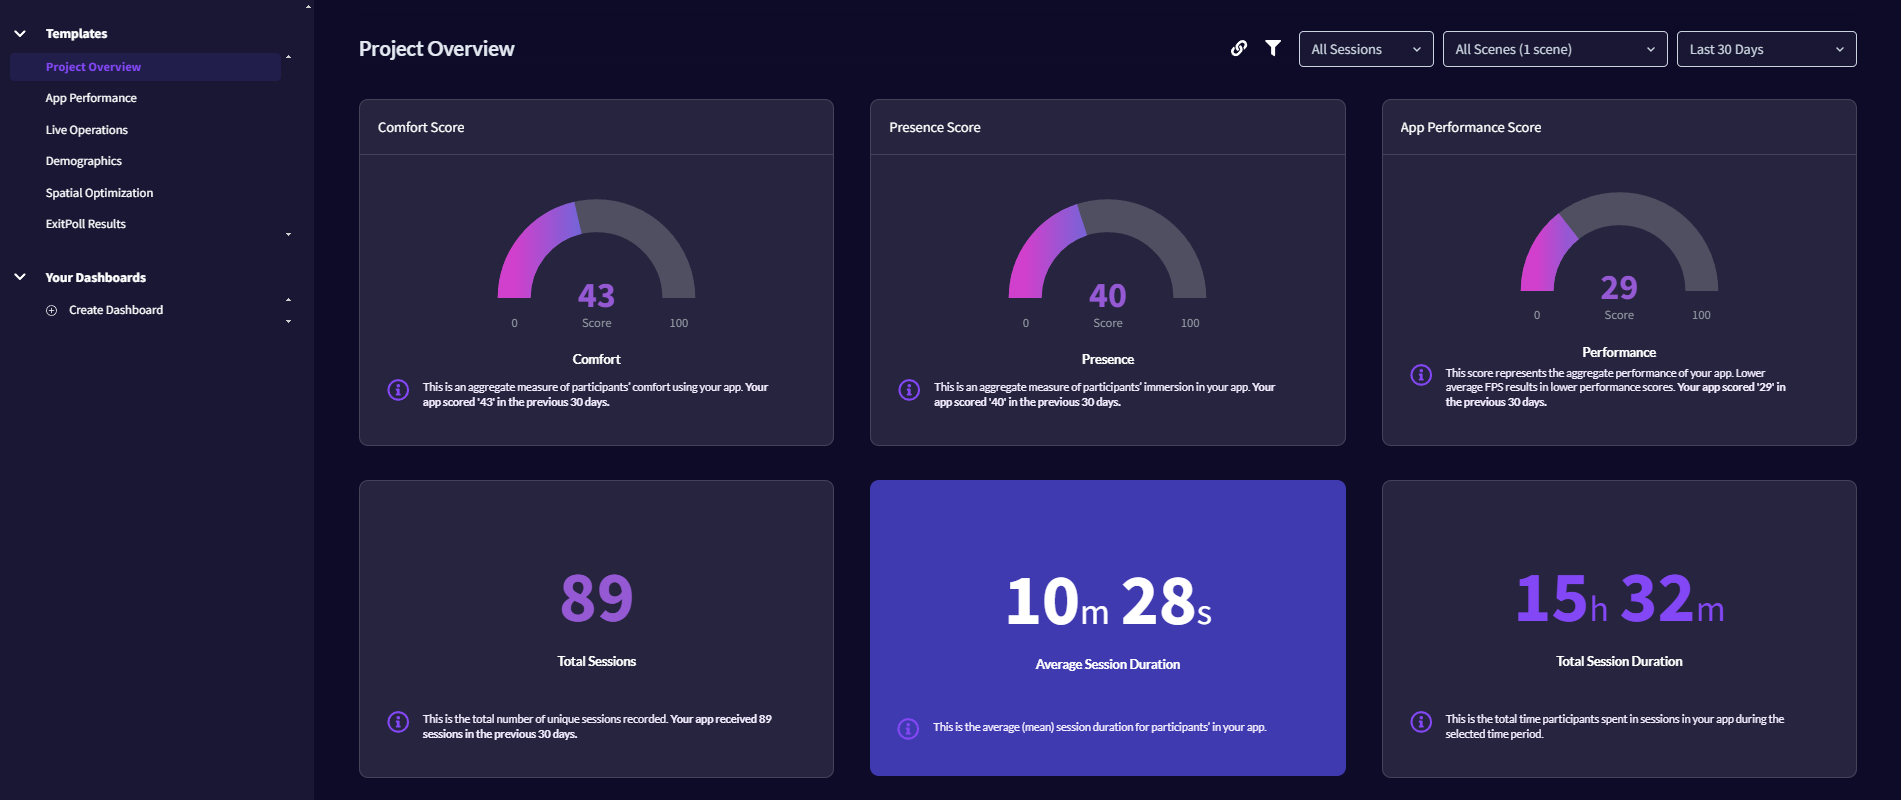Viewport: 1901px width, 800px height.
Task: Click the copy link icon
Action: 1238,48
